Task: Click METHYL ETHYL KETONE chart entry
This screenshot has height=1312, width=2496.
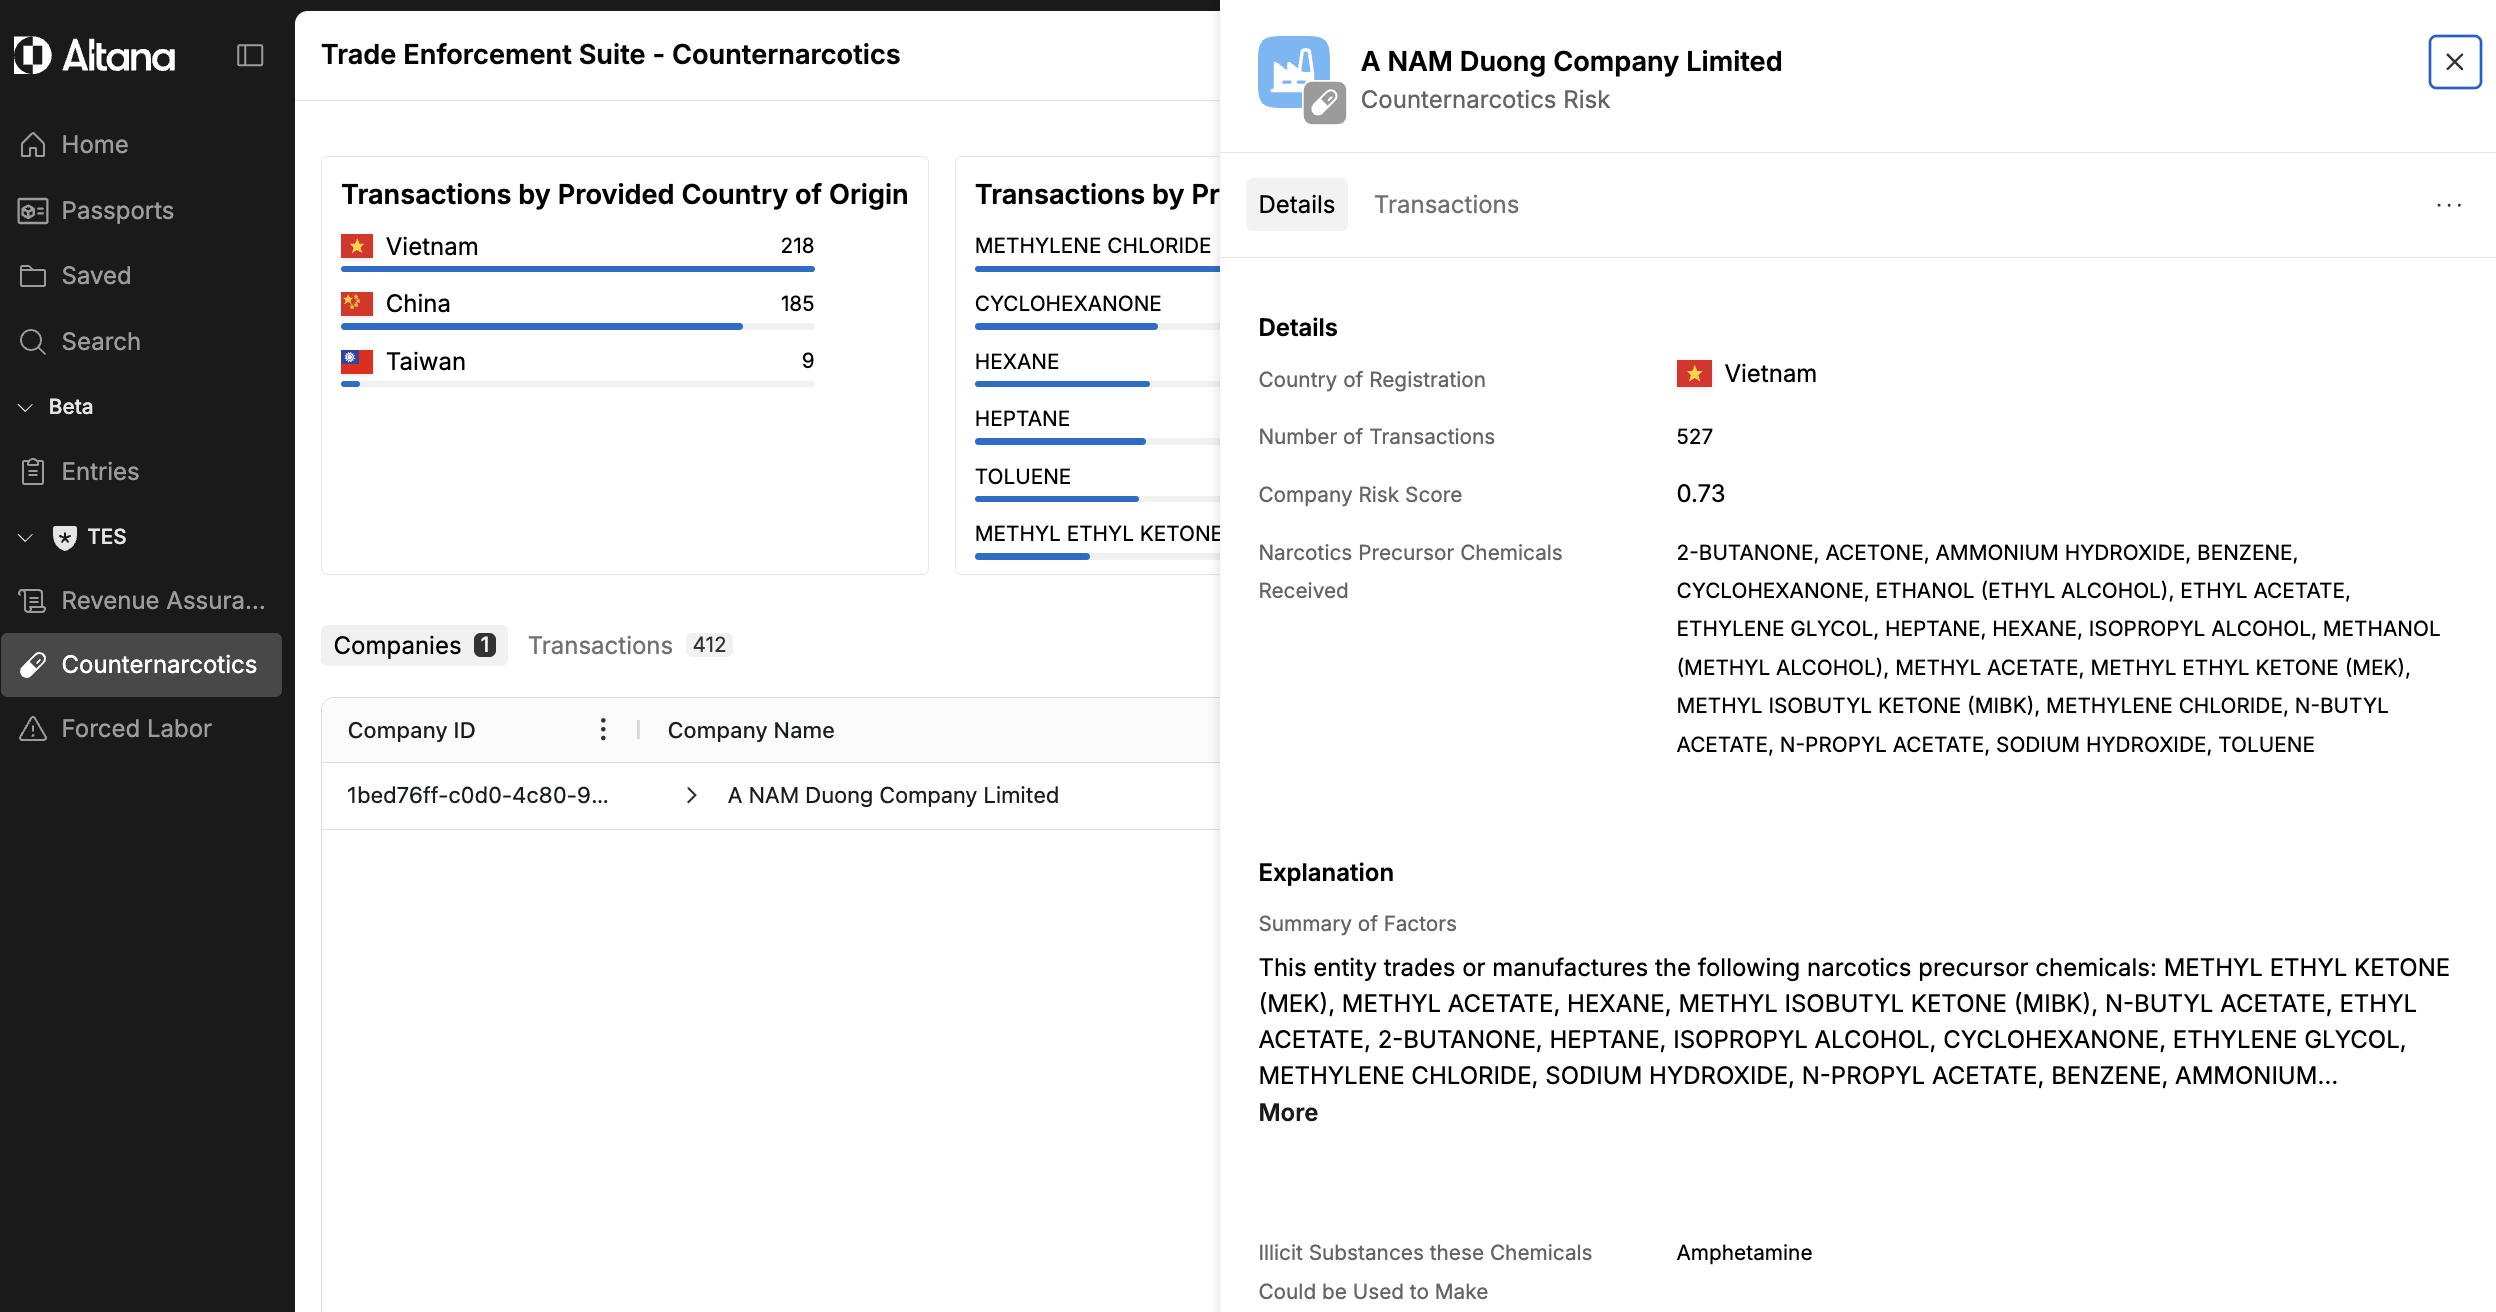Action: point(1097,533)
